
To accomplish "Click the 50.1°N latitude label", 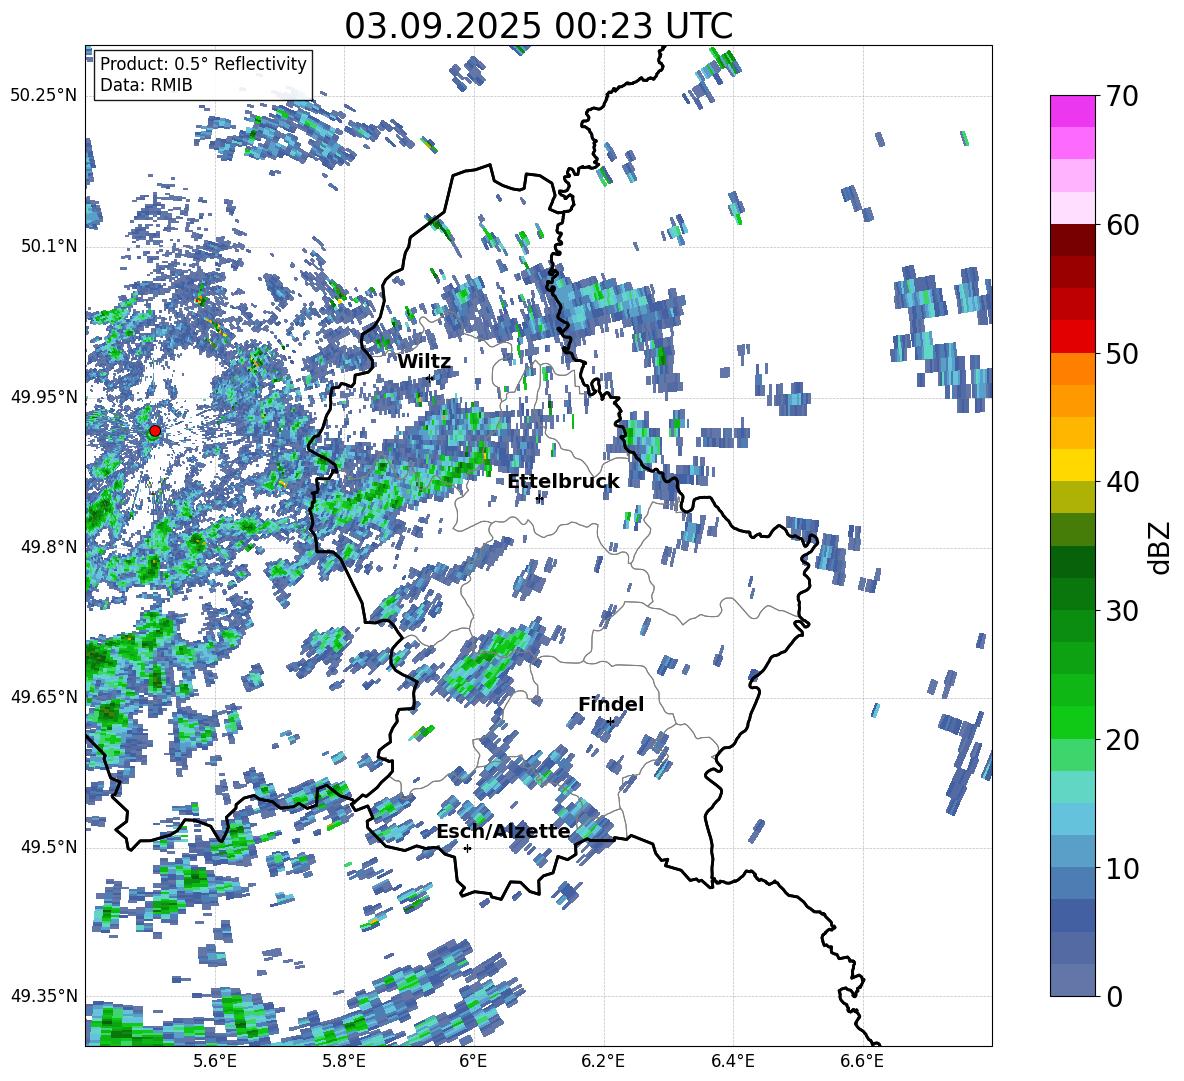I will click(x=49, y=247).
